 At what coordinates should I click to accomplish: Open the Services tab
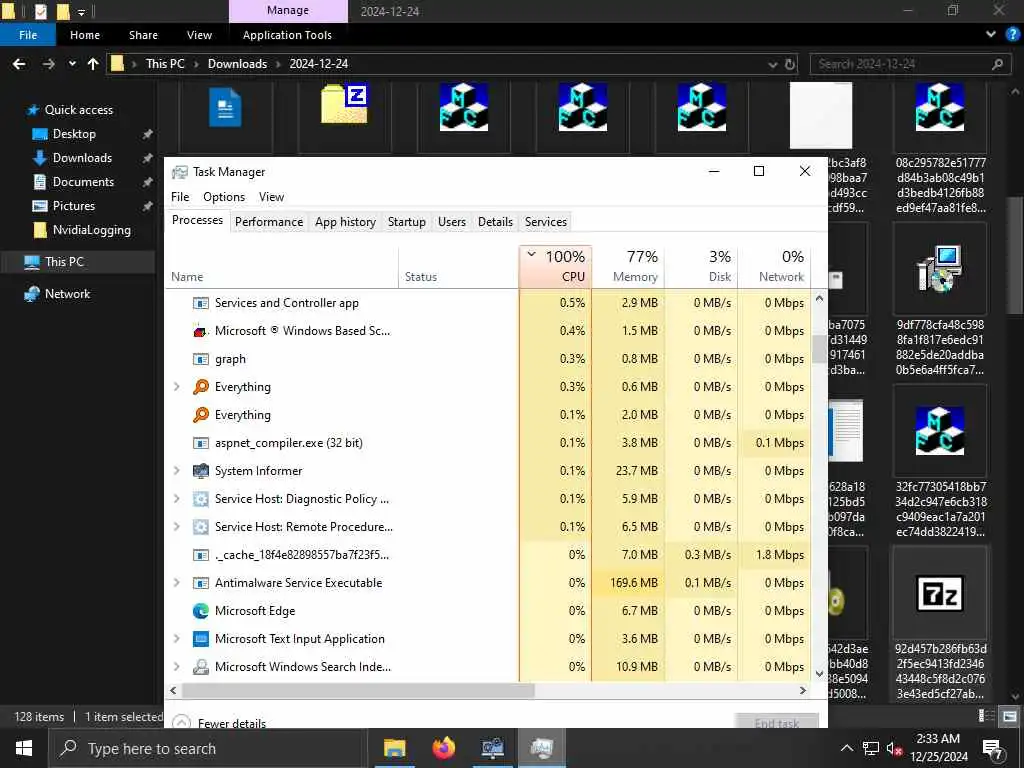[x=546, y=222]
